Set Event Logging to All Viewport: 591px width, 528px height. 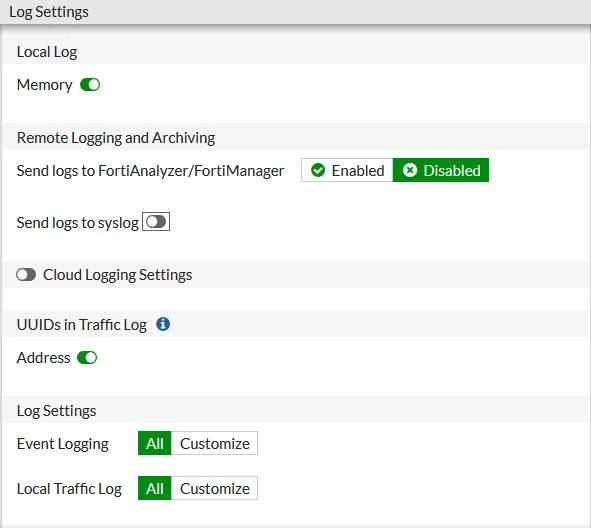[x=155, y=444]
